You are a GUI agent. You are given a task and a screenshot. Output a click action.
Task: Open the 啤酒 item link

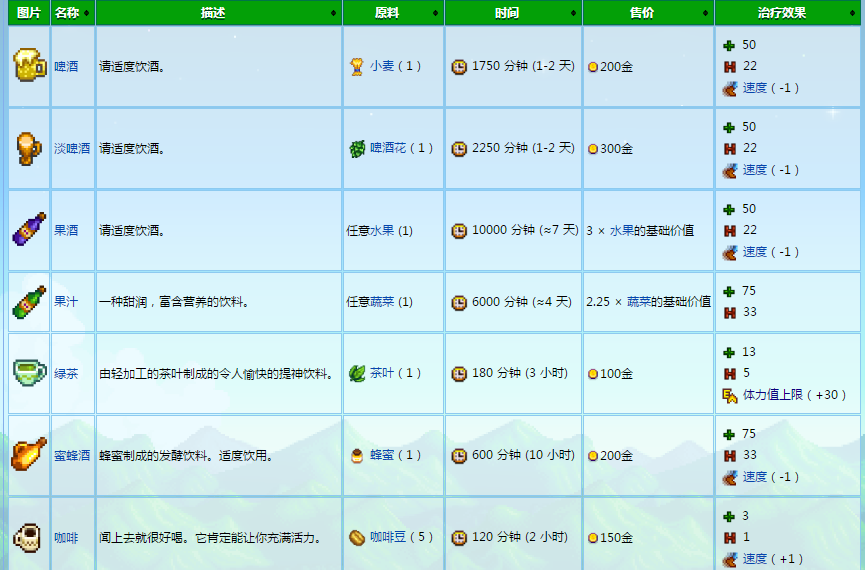click(x=66, y=67)
